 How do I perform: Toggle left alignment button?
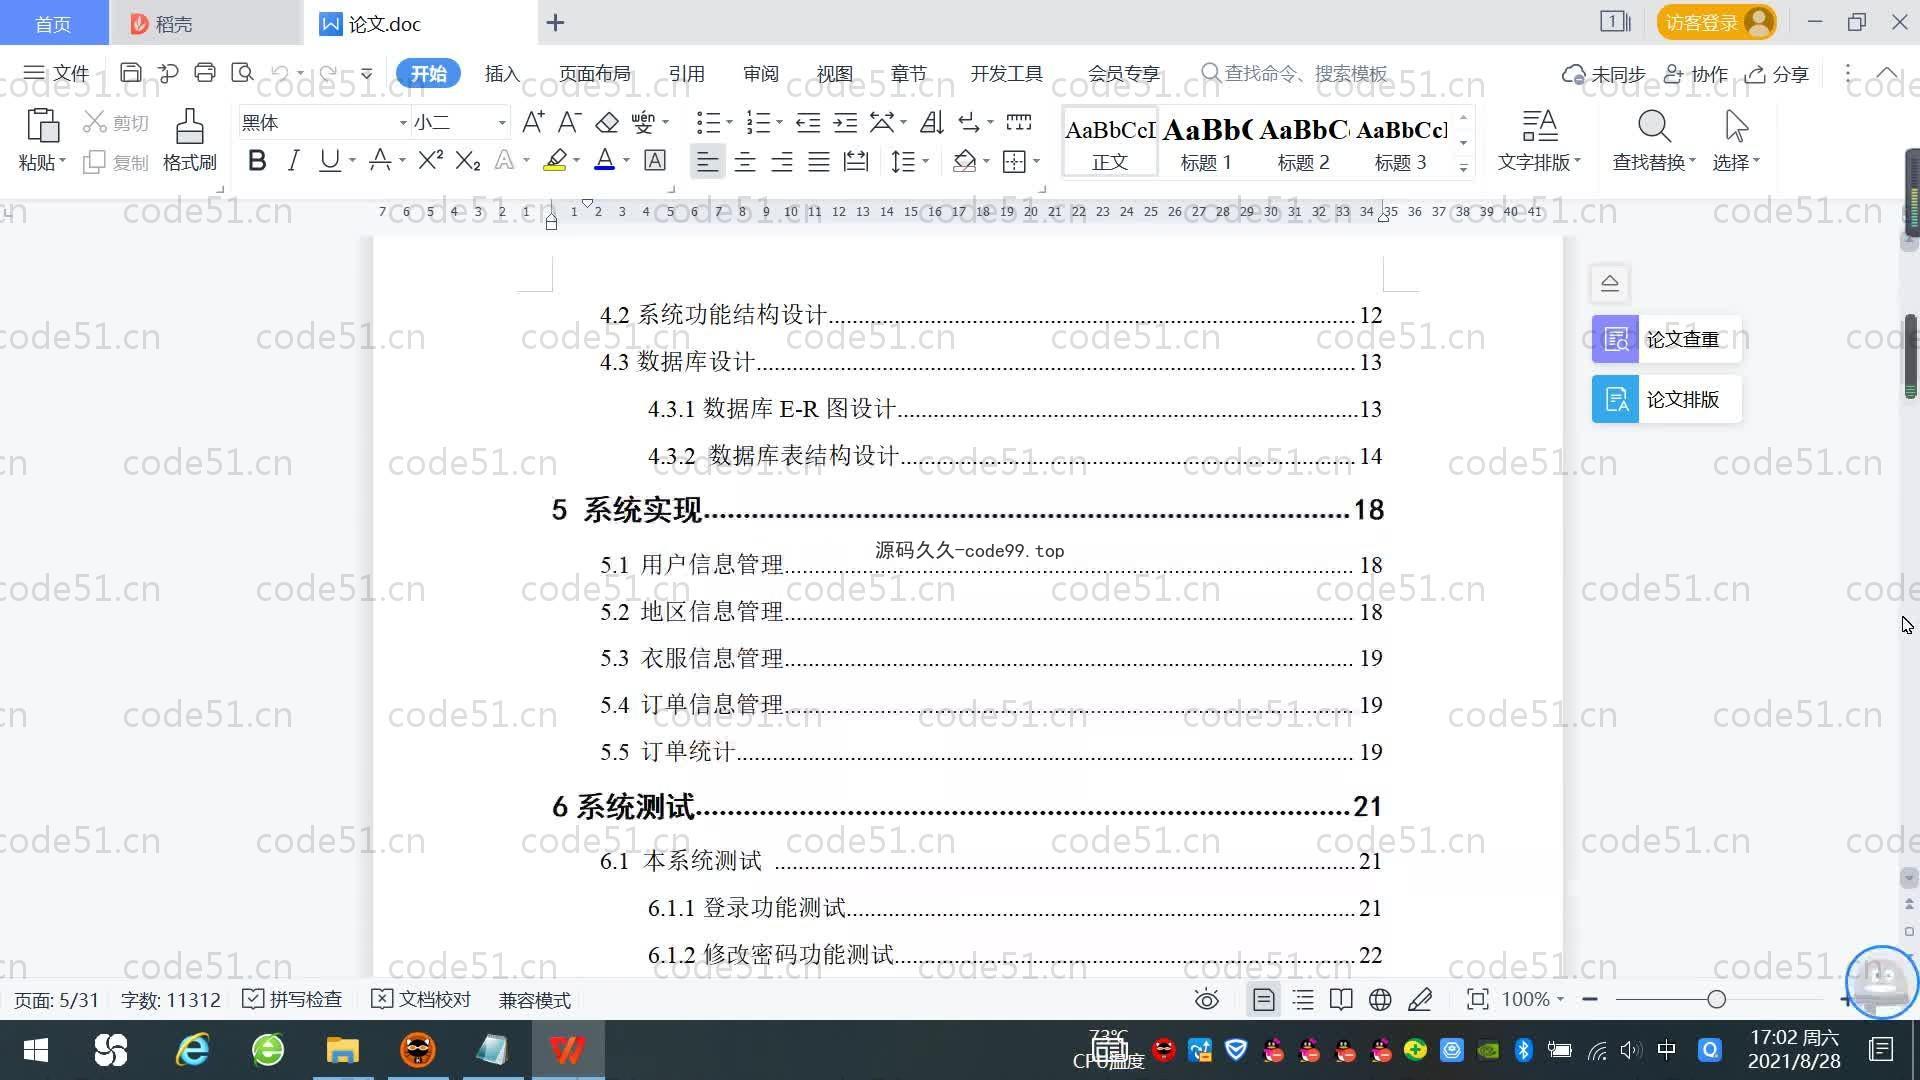point(707,161)
